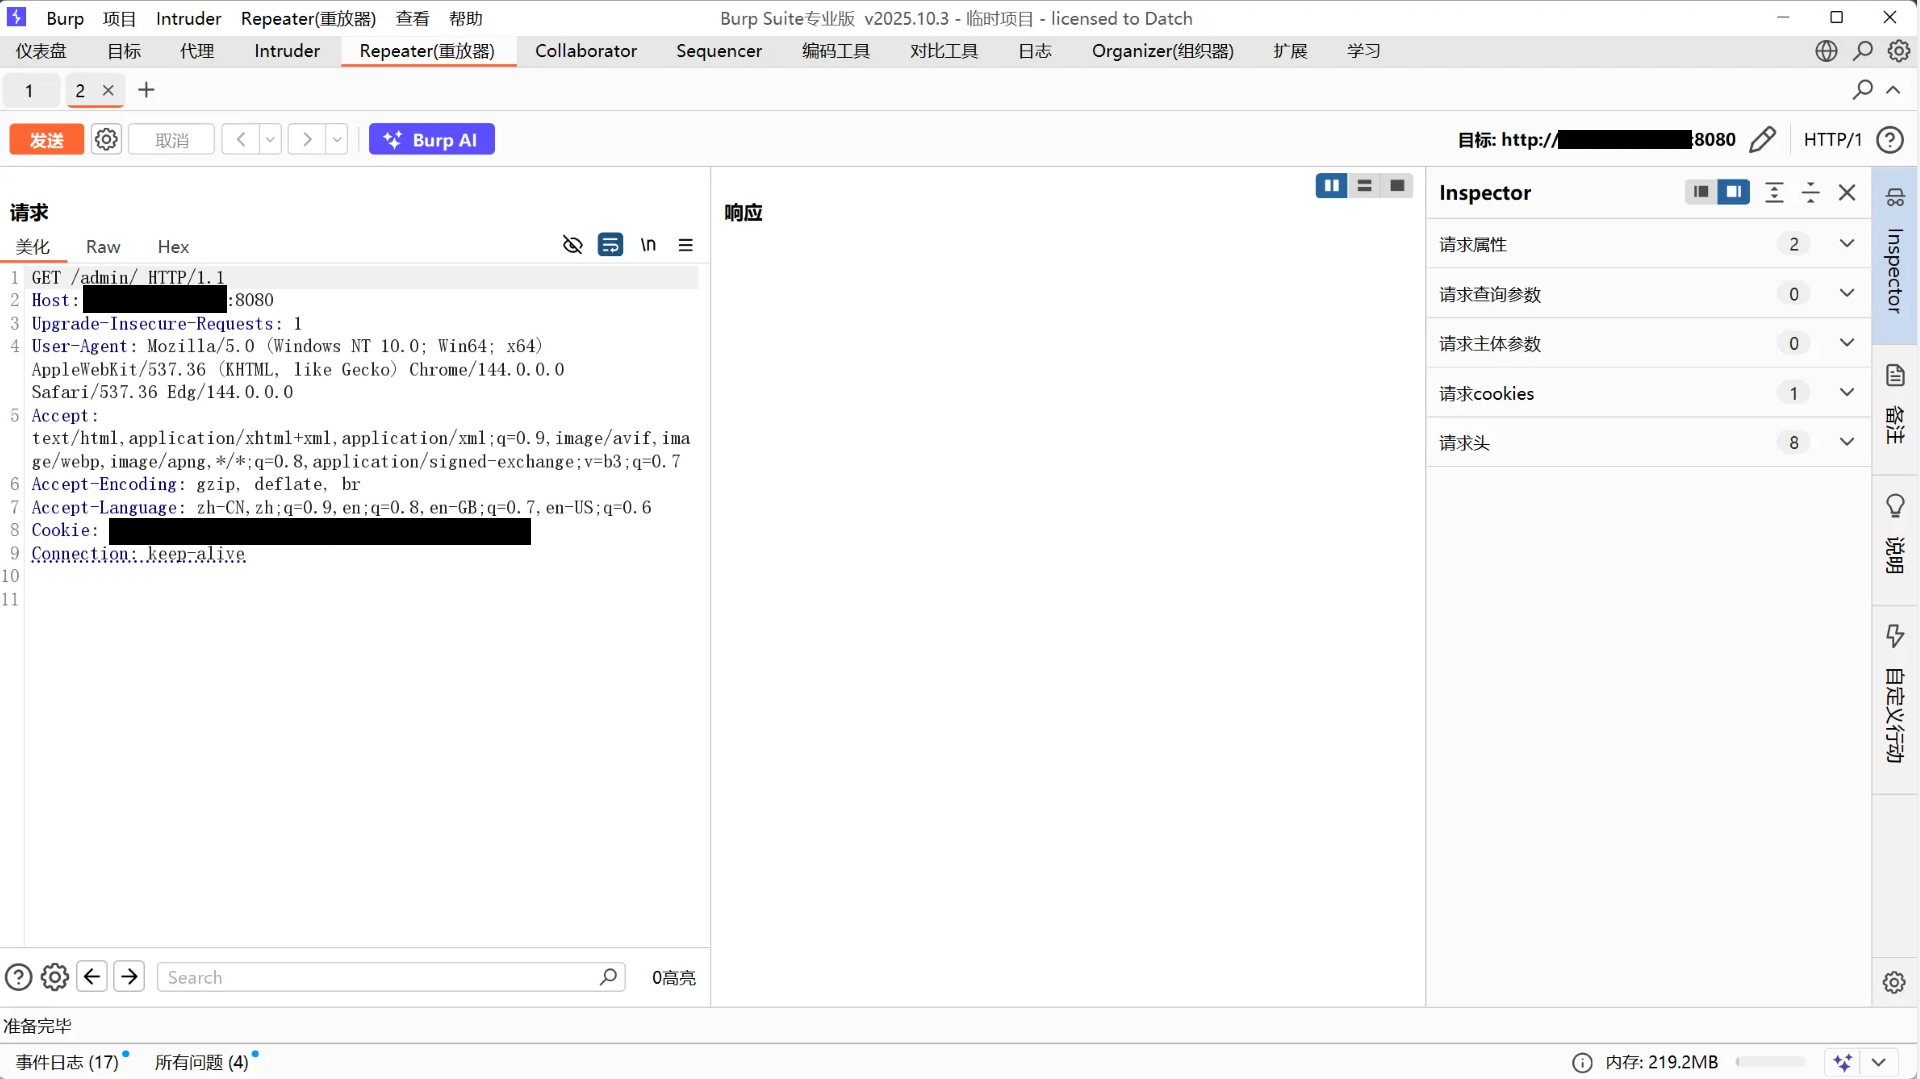The height and width of the screenshot is (1079, 1920).
Task: Go to next request in history
Action: tap(307, 139)
